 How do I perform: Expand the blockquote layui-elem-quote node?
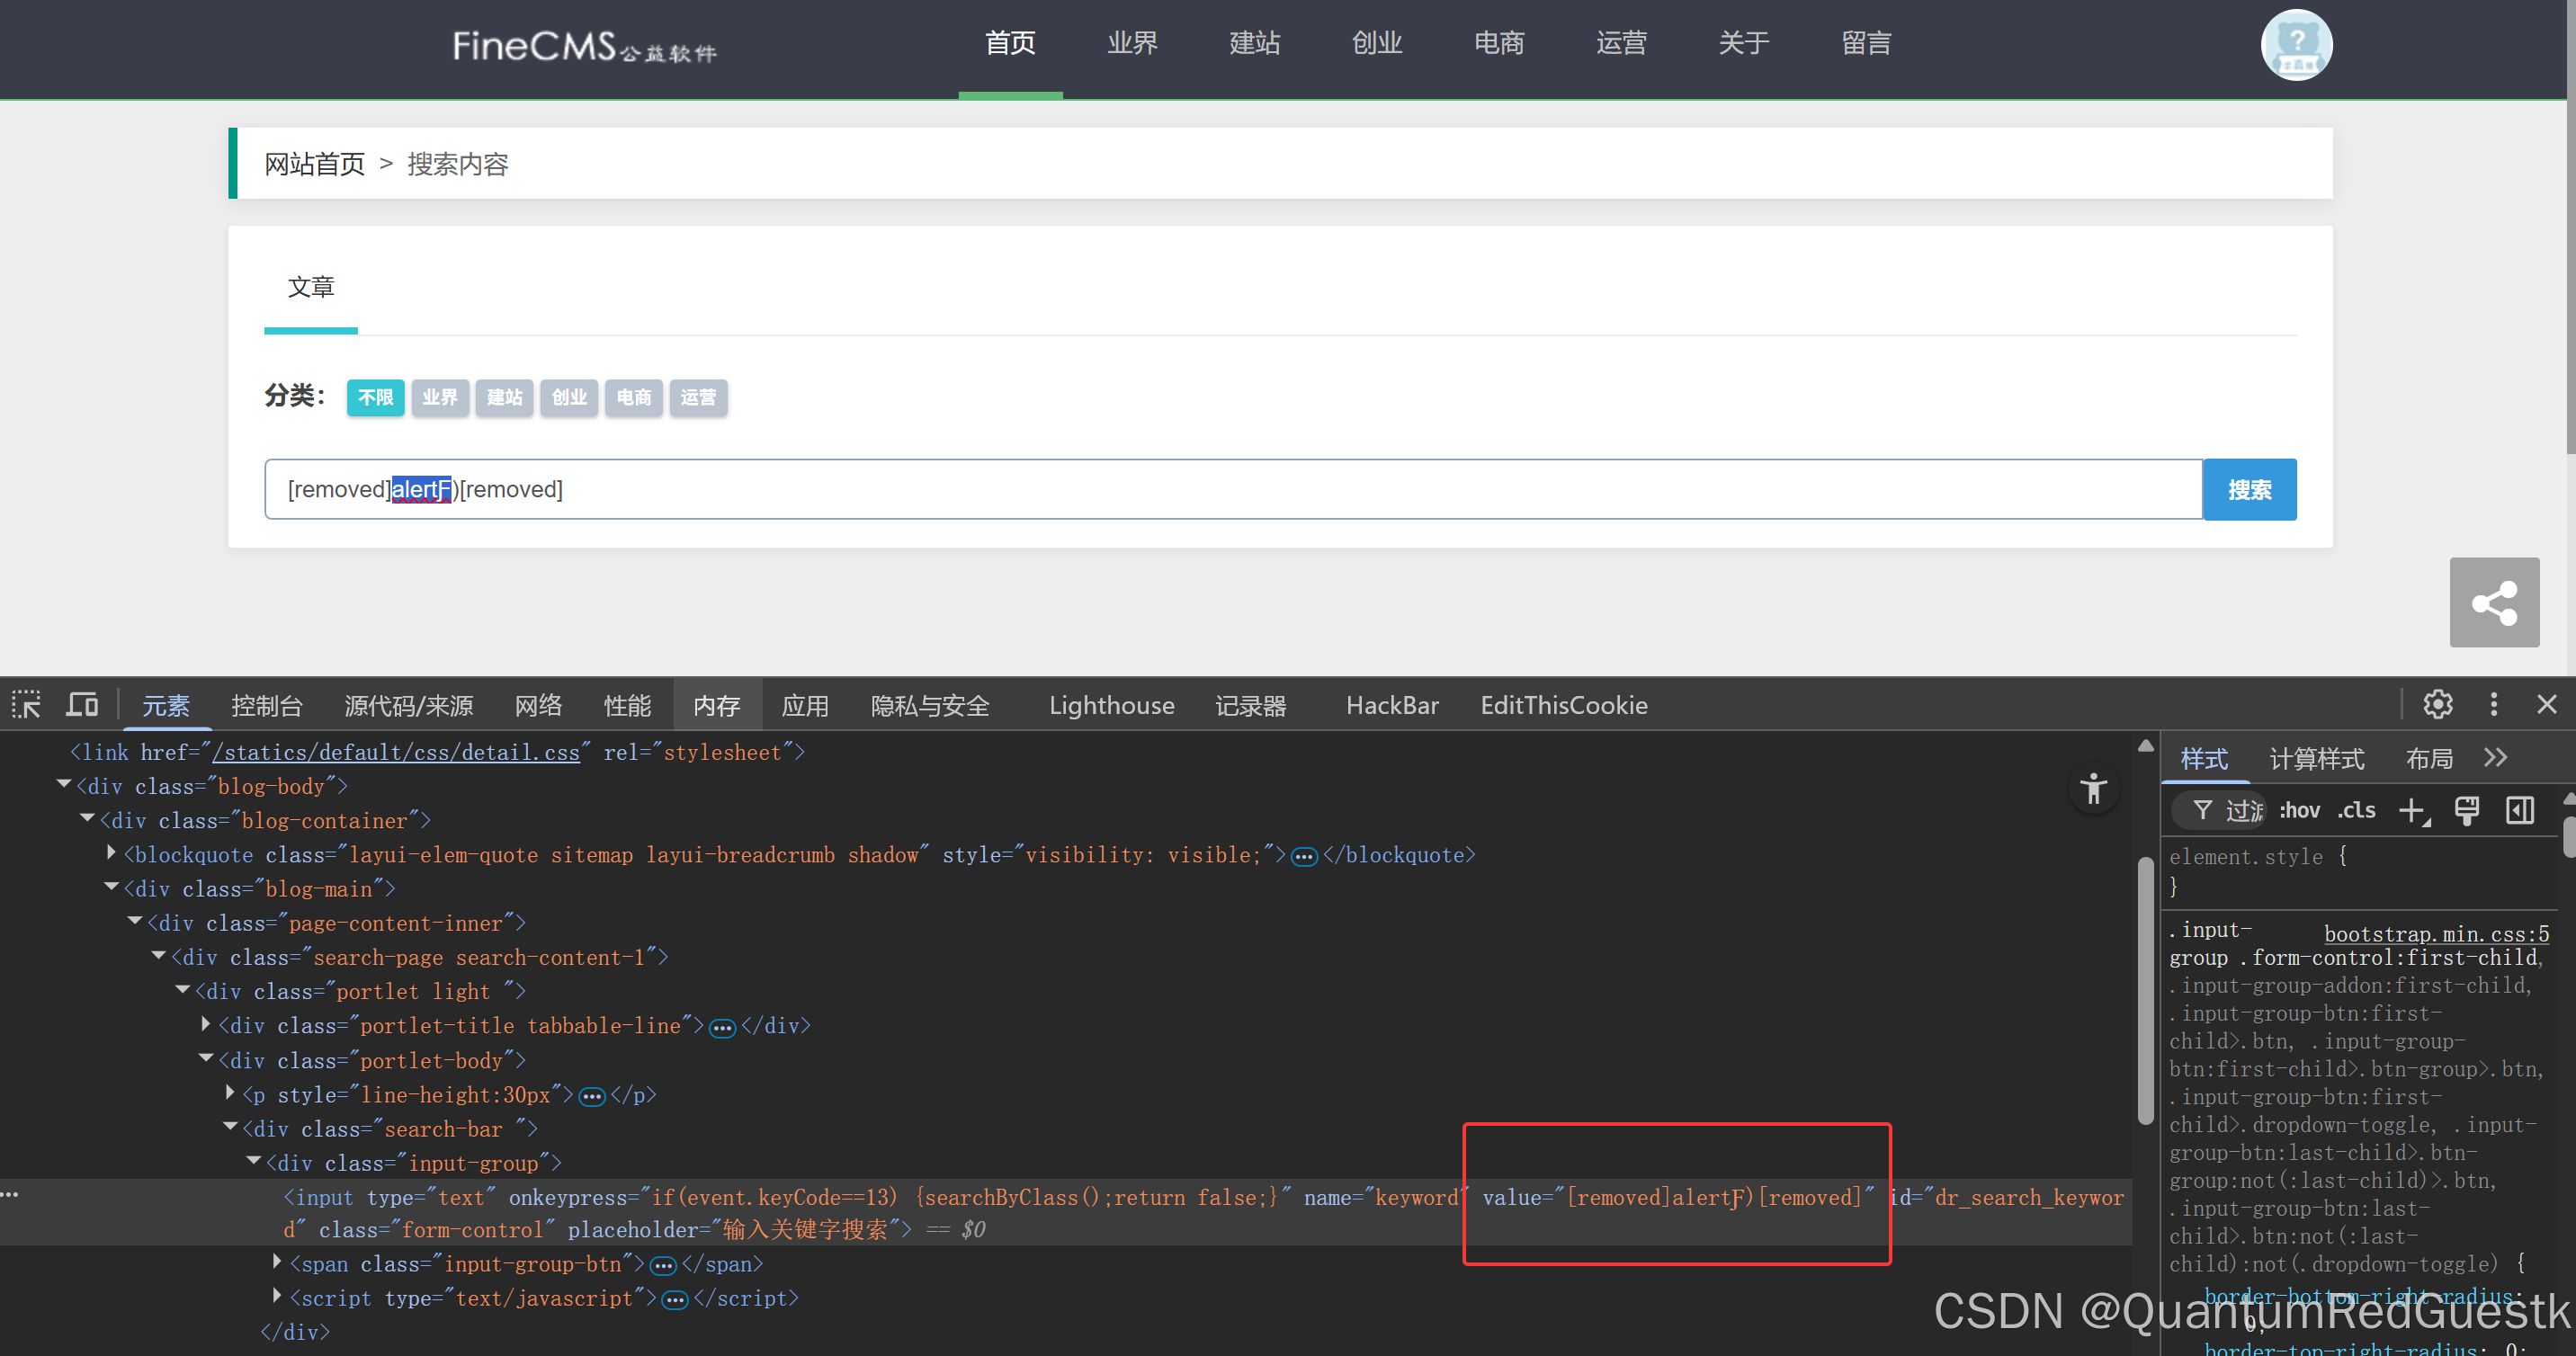111,854
